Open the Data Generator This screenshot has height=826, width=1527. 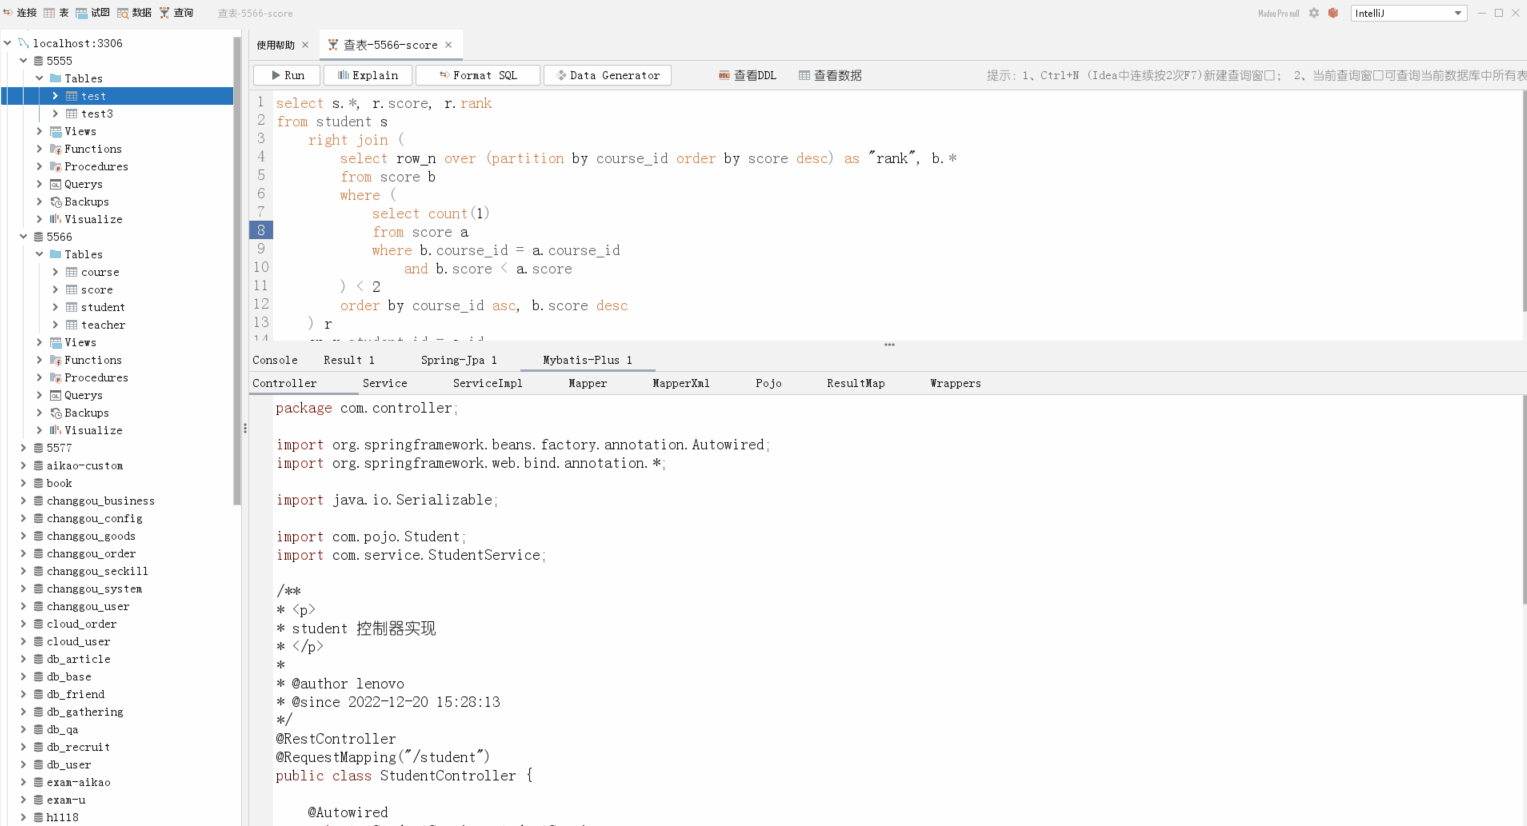coord(608,75)
